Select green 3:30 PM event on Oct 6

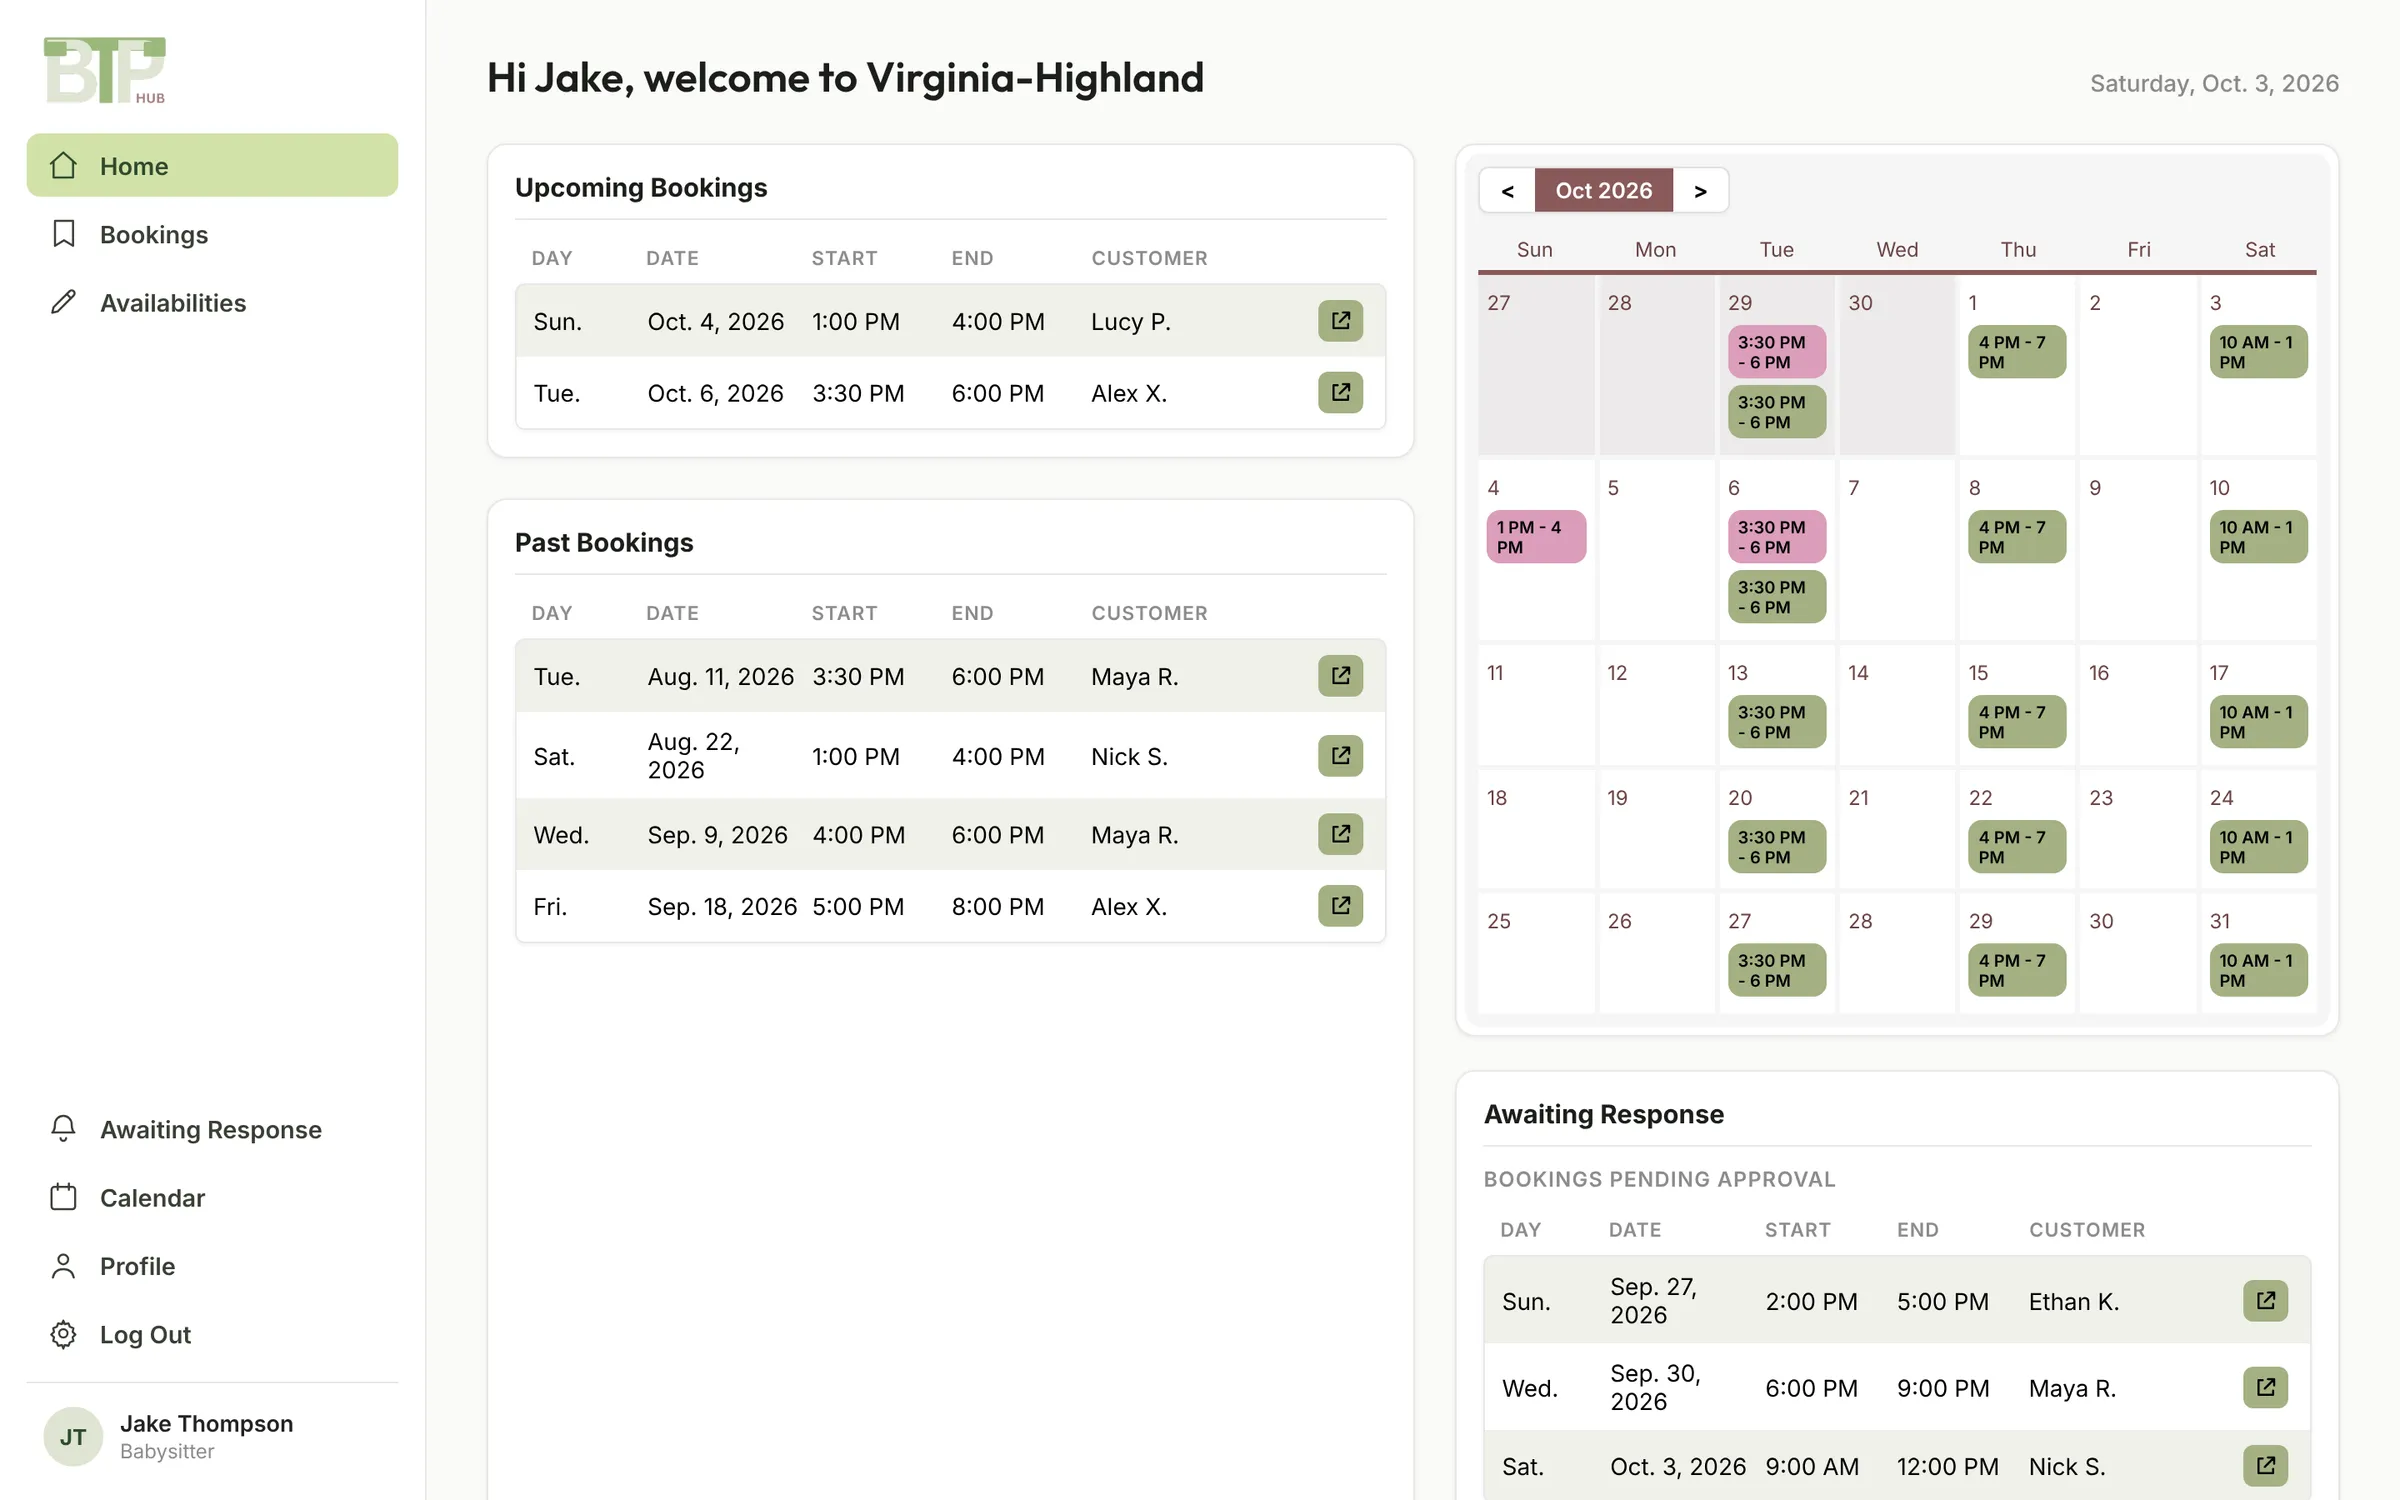(1777, 597)
